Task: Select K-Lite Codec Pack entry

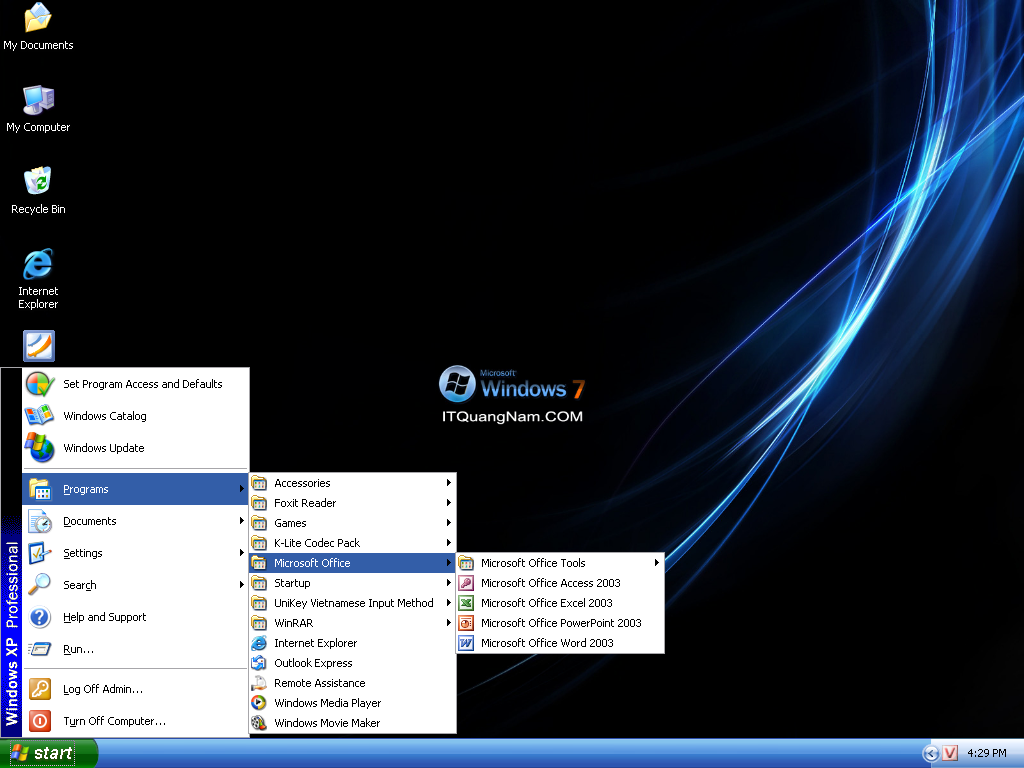Action: [353, 543]
